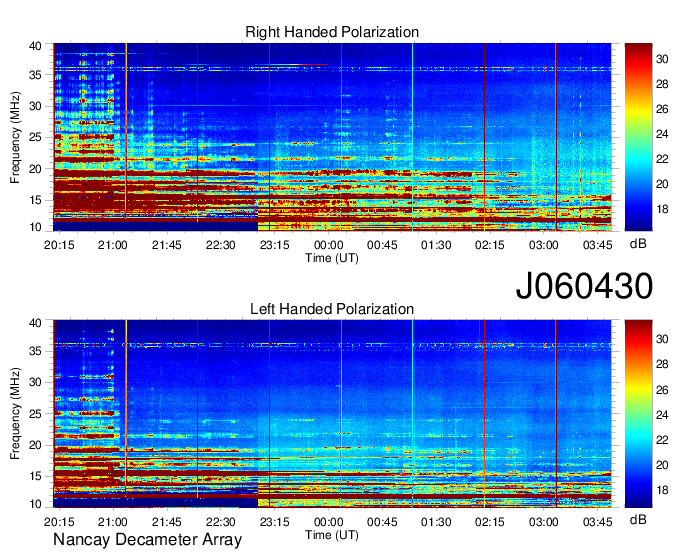Click the 20 MHz frequency tick of Left Handed plot
Viewport: 680px width, 552px height.
pos(35,445)
